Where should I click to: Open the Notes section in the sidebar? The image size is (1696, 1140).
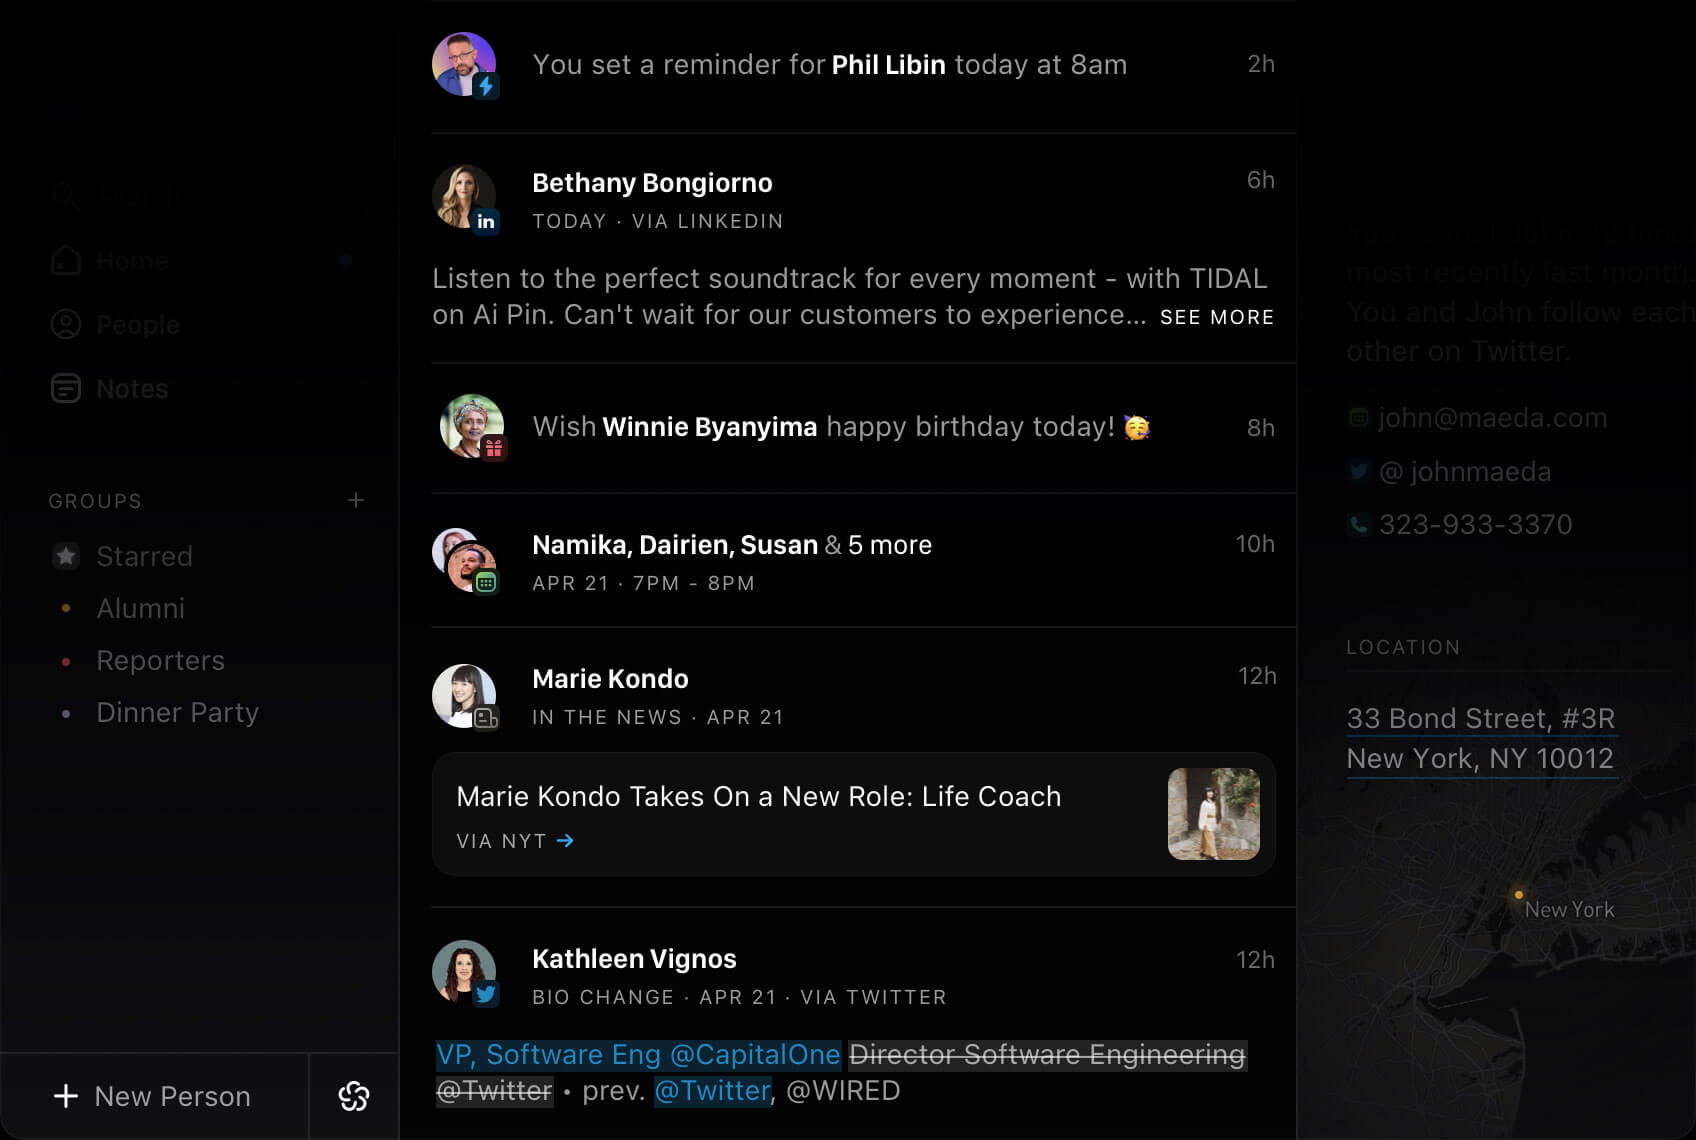(x=131, y=388)
